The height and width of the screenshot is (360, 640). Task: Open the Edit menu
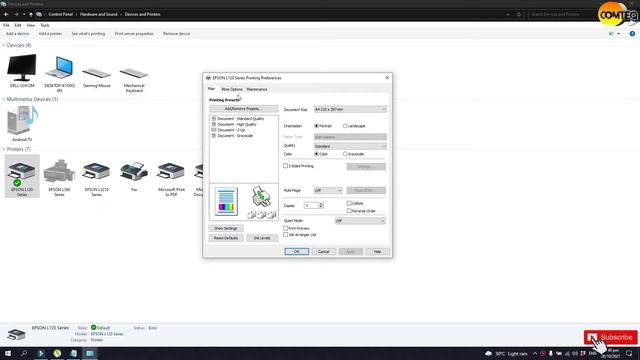[18, 25]
